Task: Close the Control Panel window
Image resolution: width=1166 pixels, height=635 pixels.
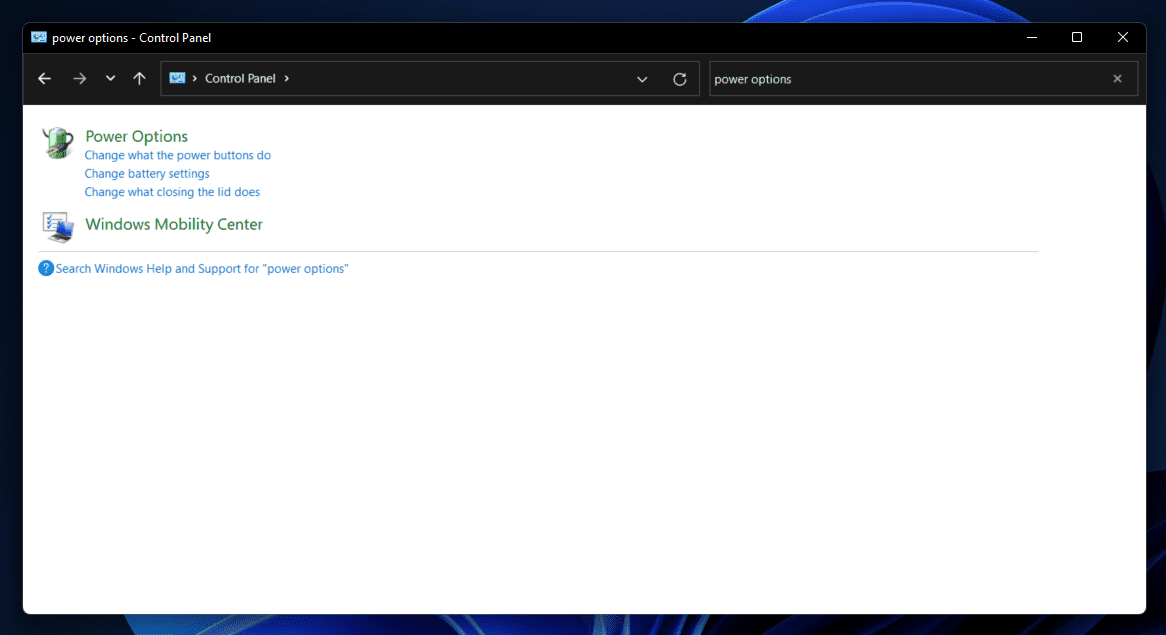Action: 1123,37
